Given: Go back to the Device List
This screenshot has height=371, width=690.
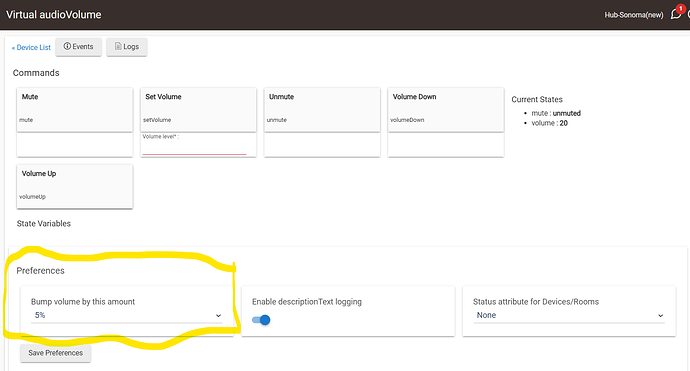Looking at the screenshot, I should click(x=31, y=48).
